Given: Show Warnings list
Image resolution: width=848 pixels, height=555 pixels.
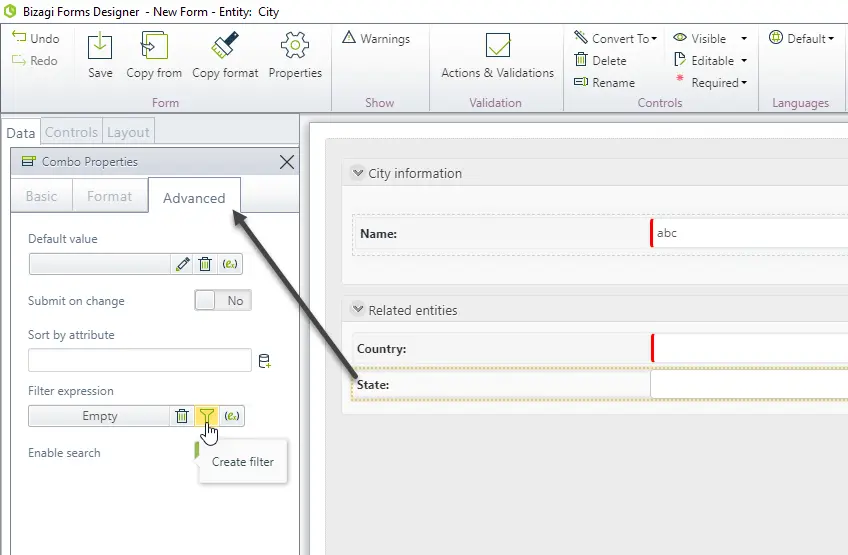Looking at the screenshot, I should tap(376, 38).
